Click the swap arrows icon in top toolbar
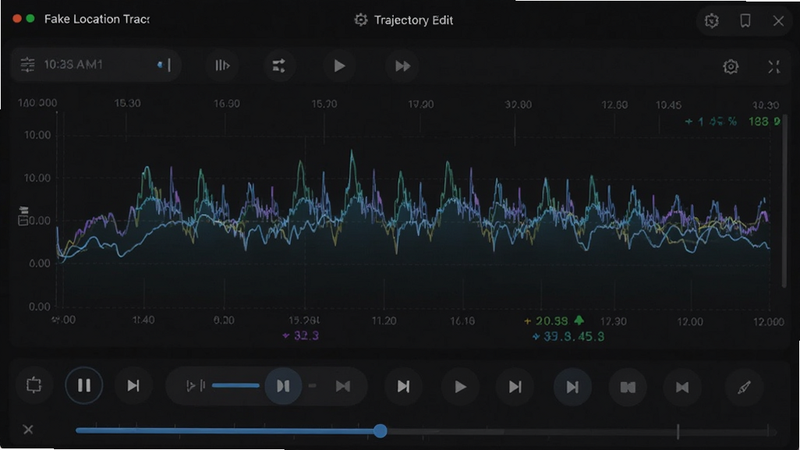This screenshot has width=800, height=450. tap(279, 65)
